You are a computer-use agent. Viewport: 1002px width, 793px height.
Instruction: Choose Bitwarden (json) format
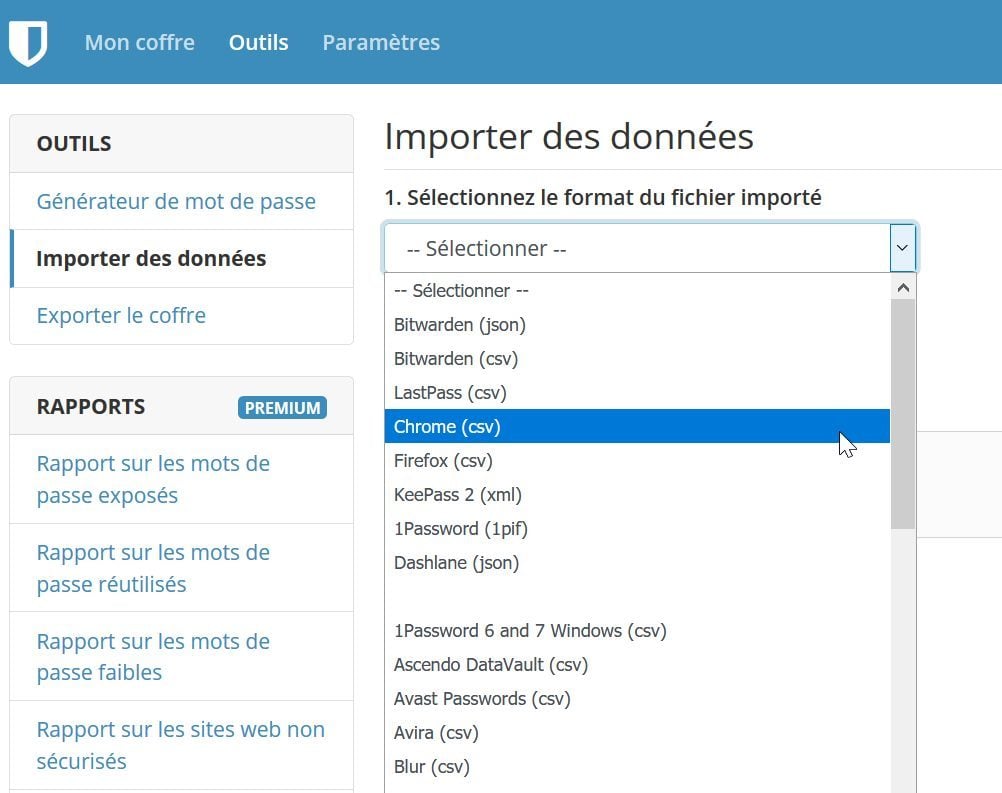tap(637, 325)
